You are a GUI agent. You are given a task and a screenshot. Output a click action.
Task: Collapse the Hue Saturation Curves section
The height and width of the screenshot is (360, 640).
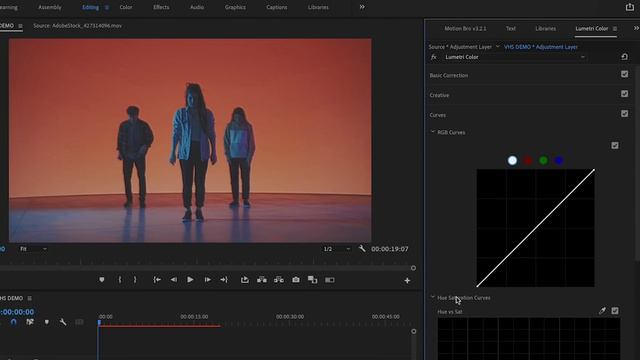click(433, 297)
